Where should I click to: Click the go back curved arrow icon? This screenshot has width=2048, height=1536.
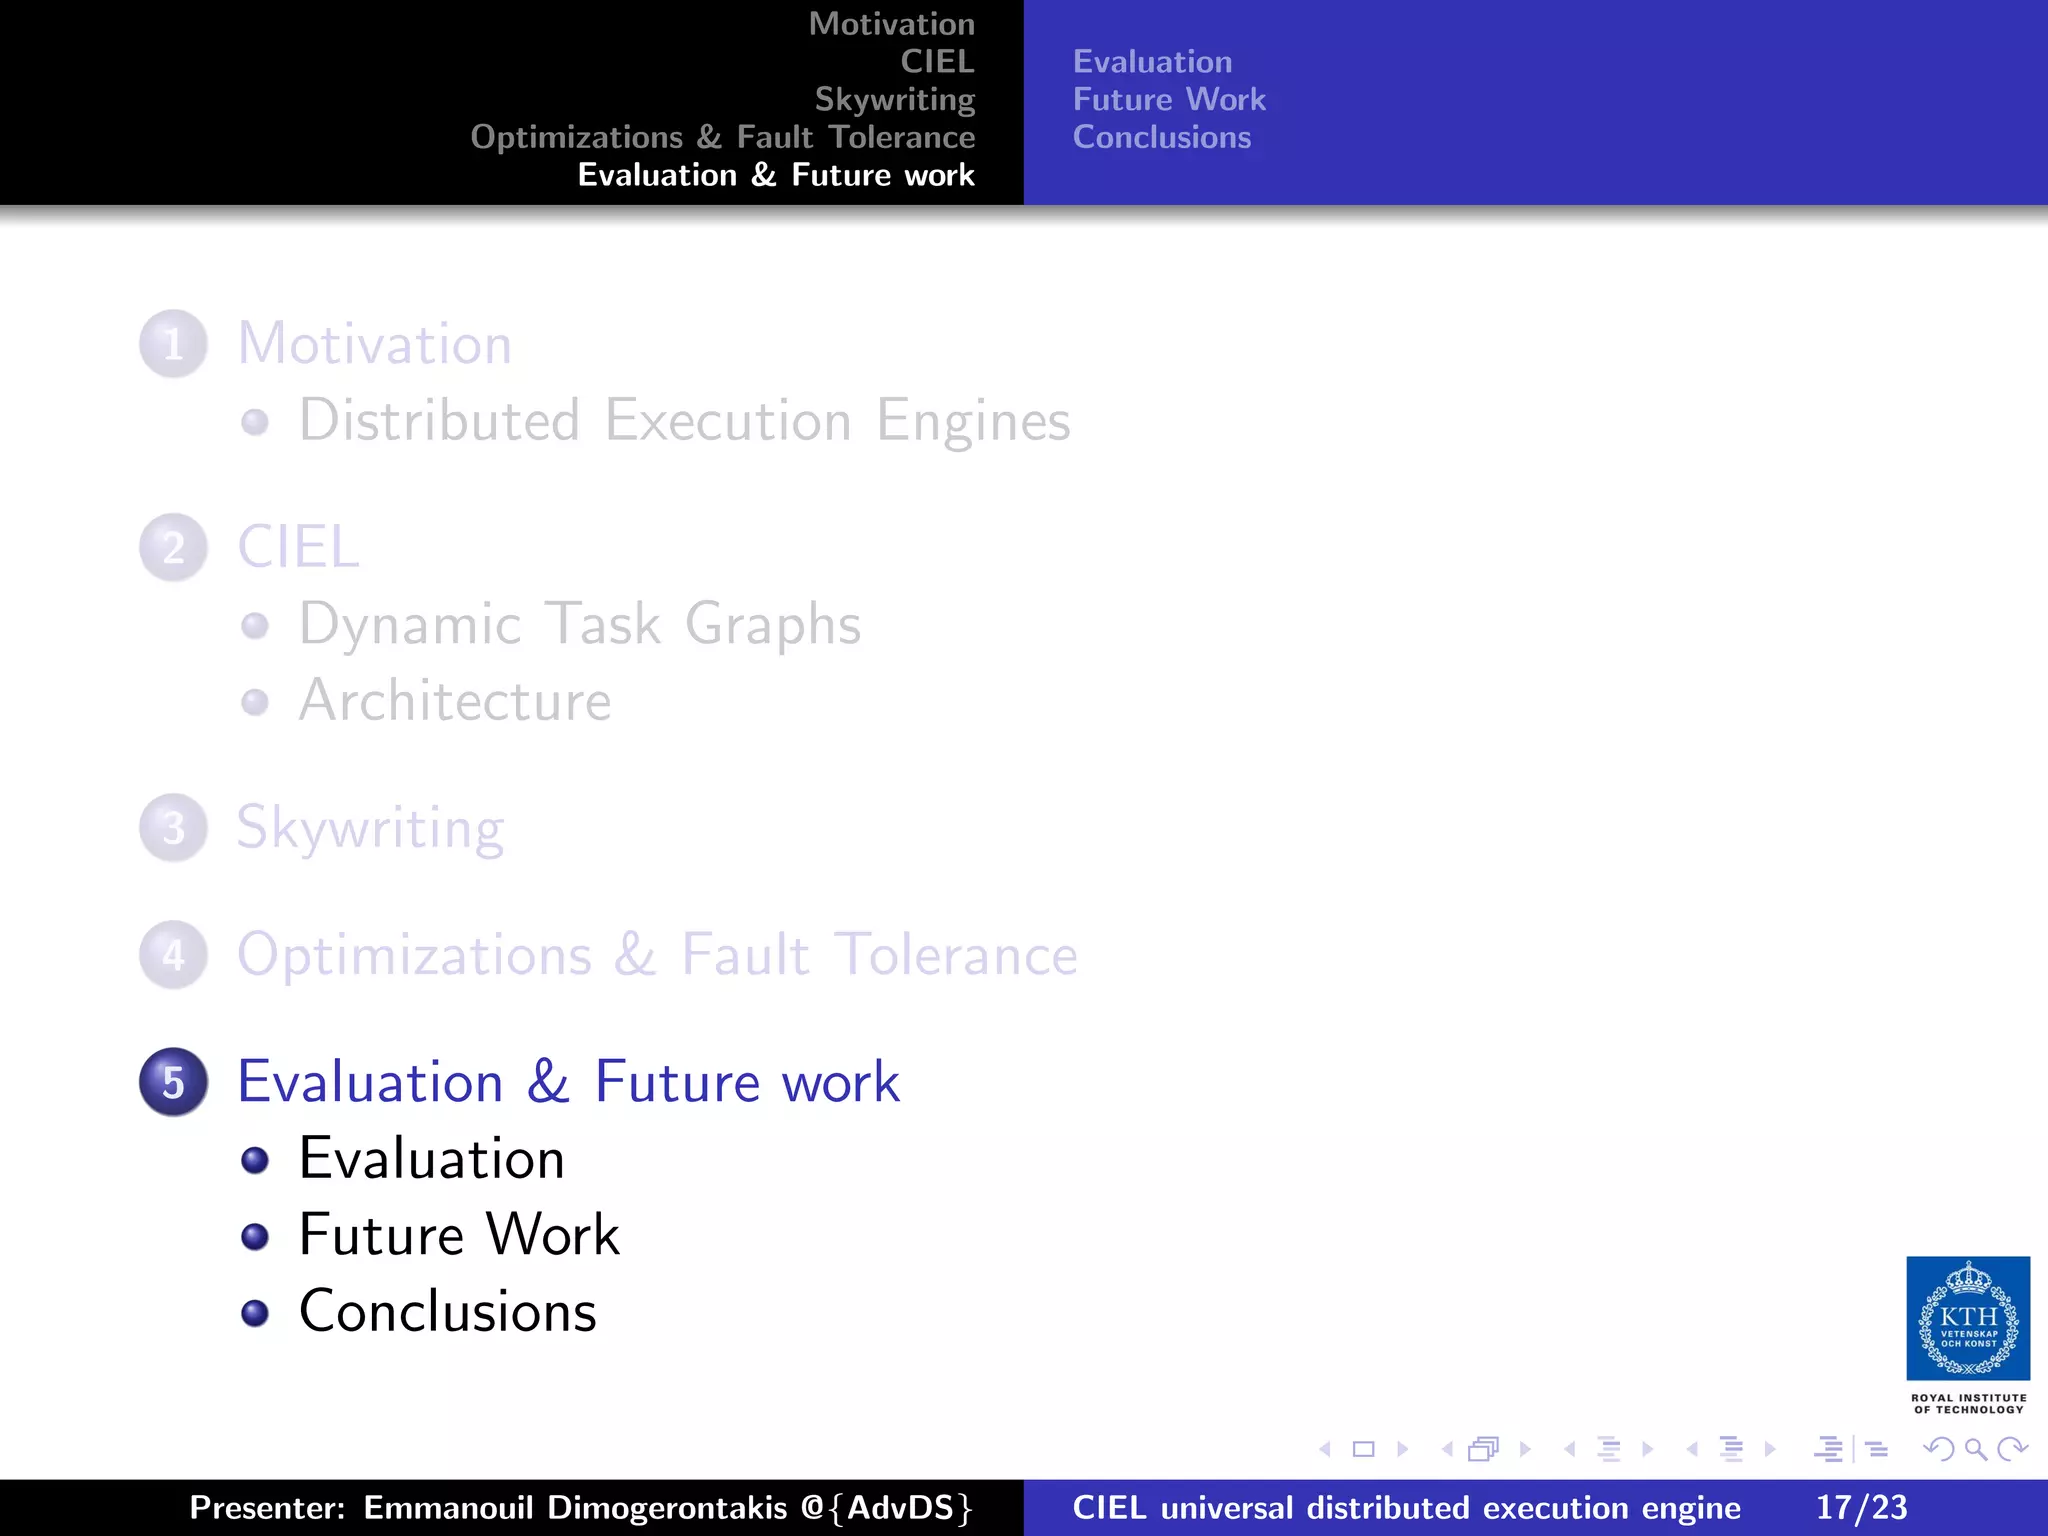point(1939,1449)
